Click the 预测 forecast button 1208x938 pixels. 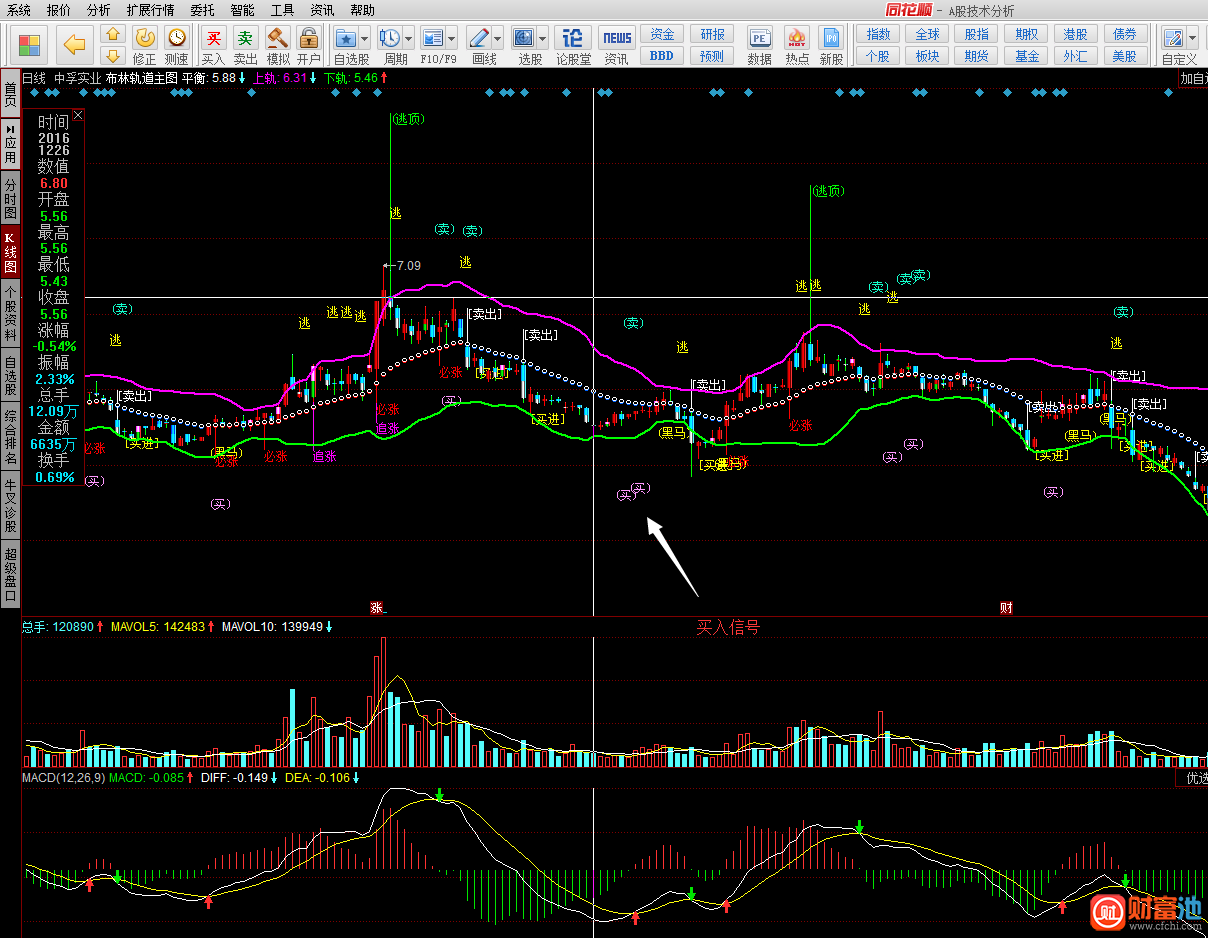[712, 56]
